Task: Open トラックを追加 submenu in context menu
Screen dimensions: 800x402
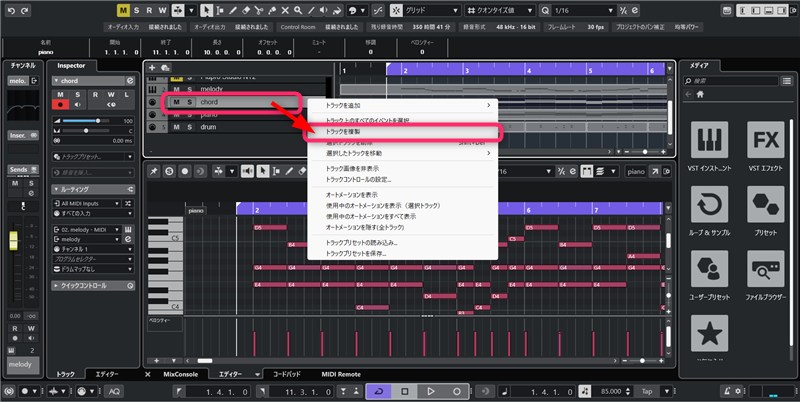Action: click(x=402, y=105)
